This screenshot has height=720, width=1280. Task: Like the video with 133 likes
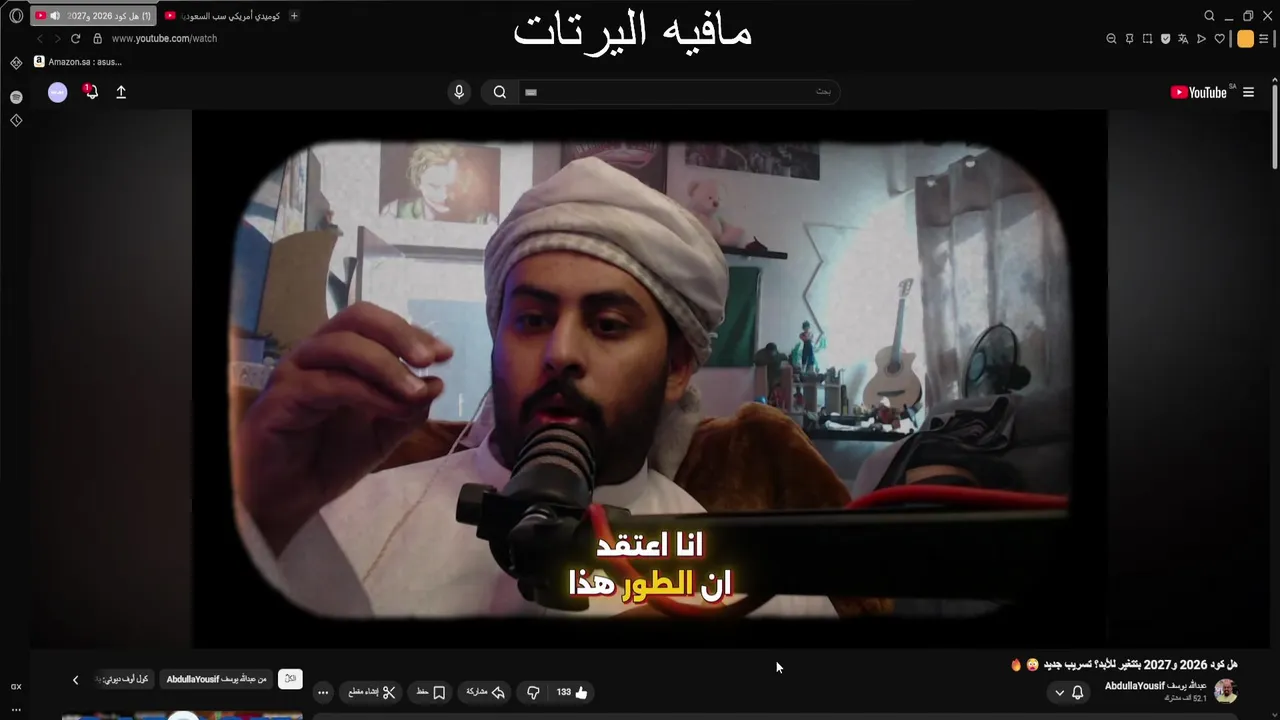tap(573, 692)
